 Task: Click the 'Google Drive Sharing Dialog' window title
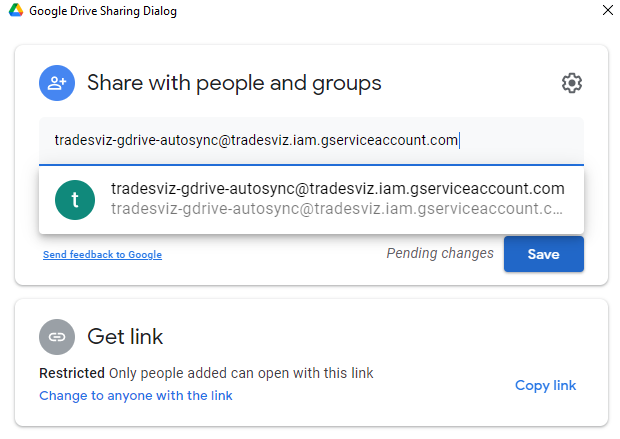pyautogui.click(x=103, y=11)
